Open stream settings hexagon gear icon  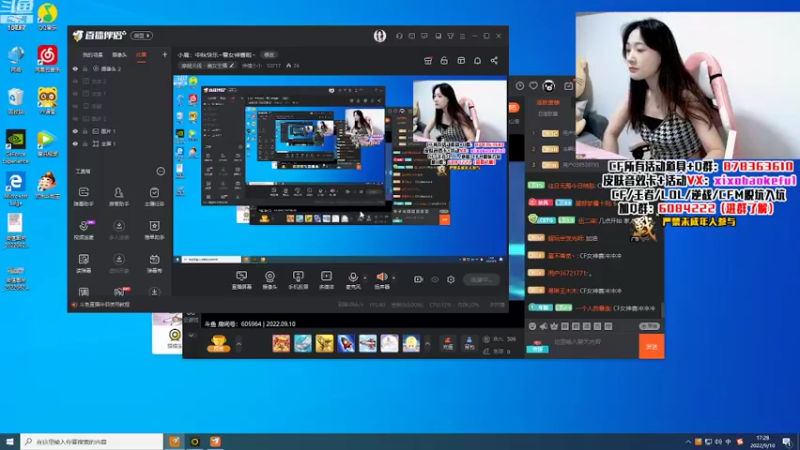click(x=451, y=280)
